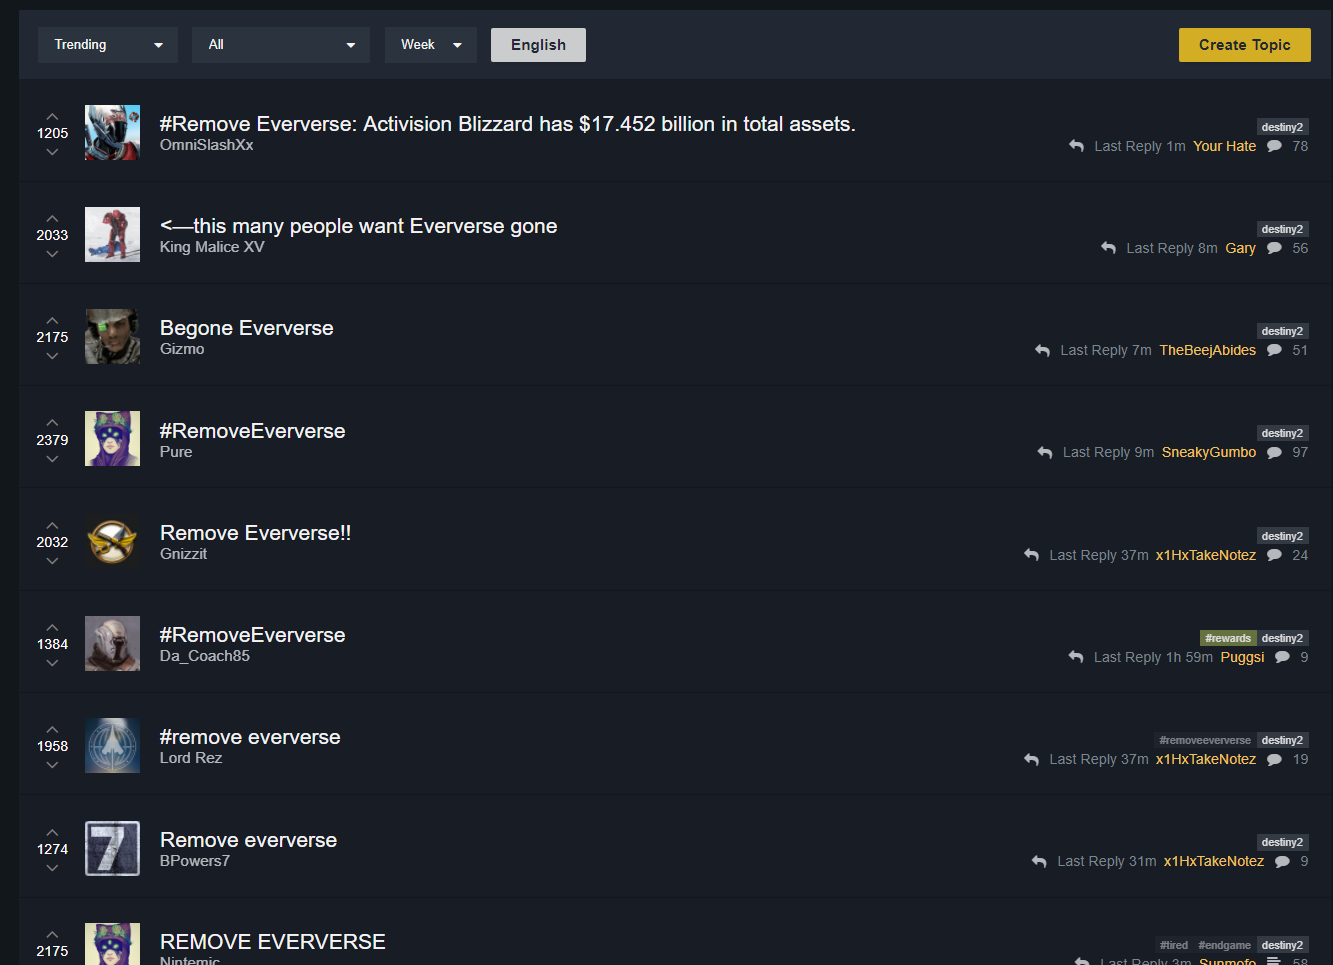The image size is (1333, 965).
Task: Click author name 'Lord Rez'
Action: point(191,758)
